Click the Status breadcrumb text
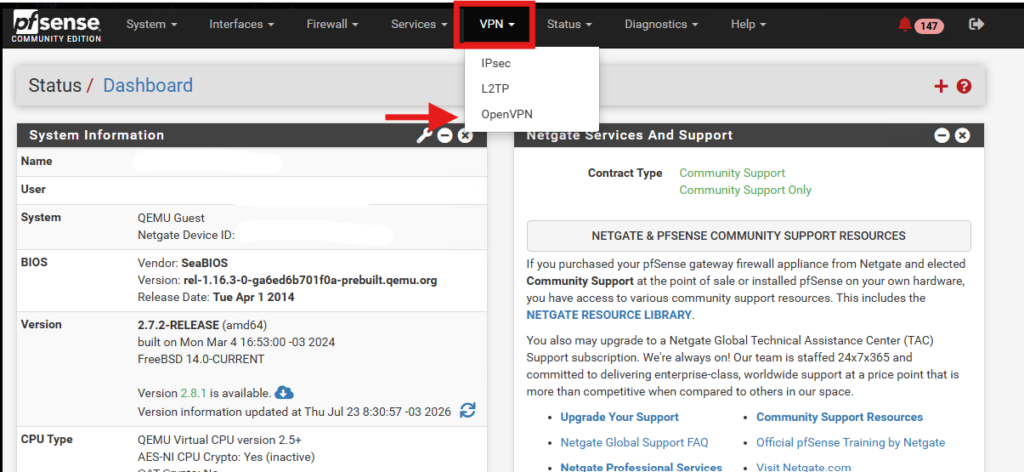The image size is (1024, 472). (55, 86)
